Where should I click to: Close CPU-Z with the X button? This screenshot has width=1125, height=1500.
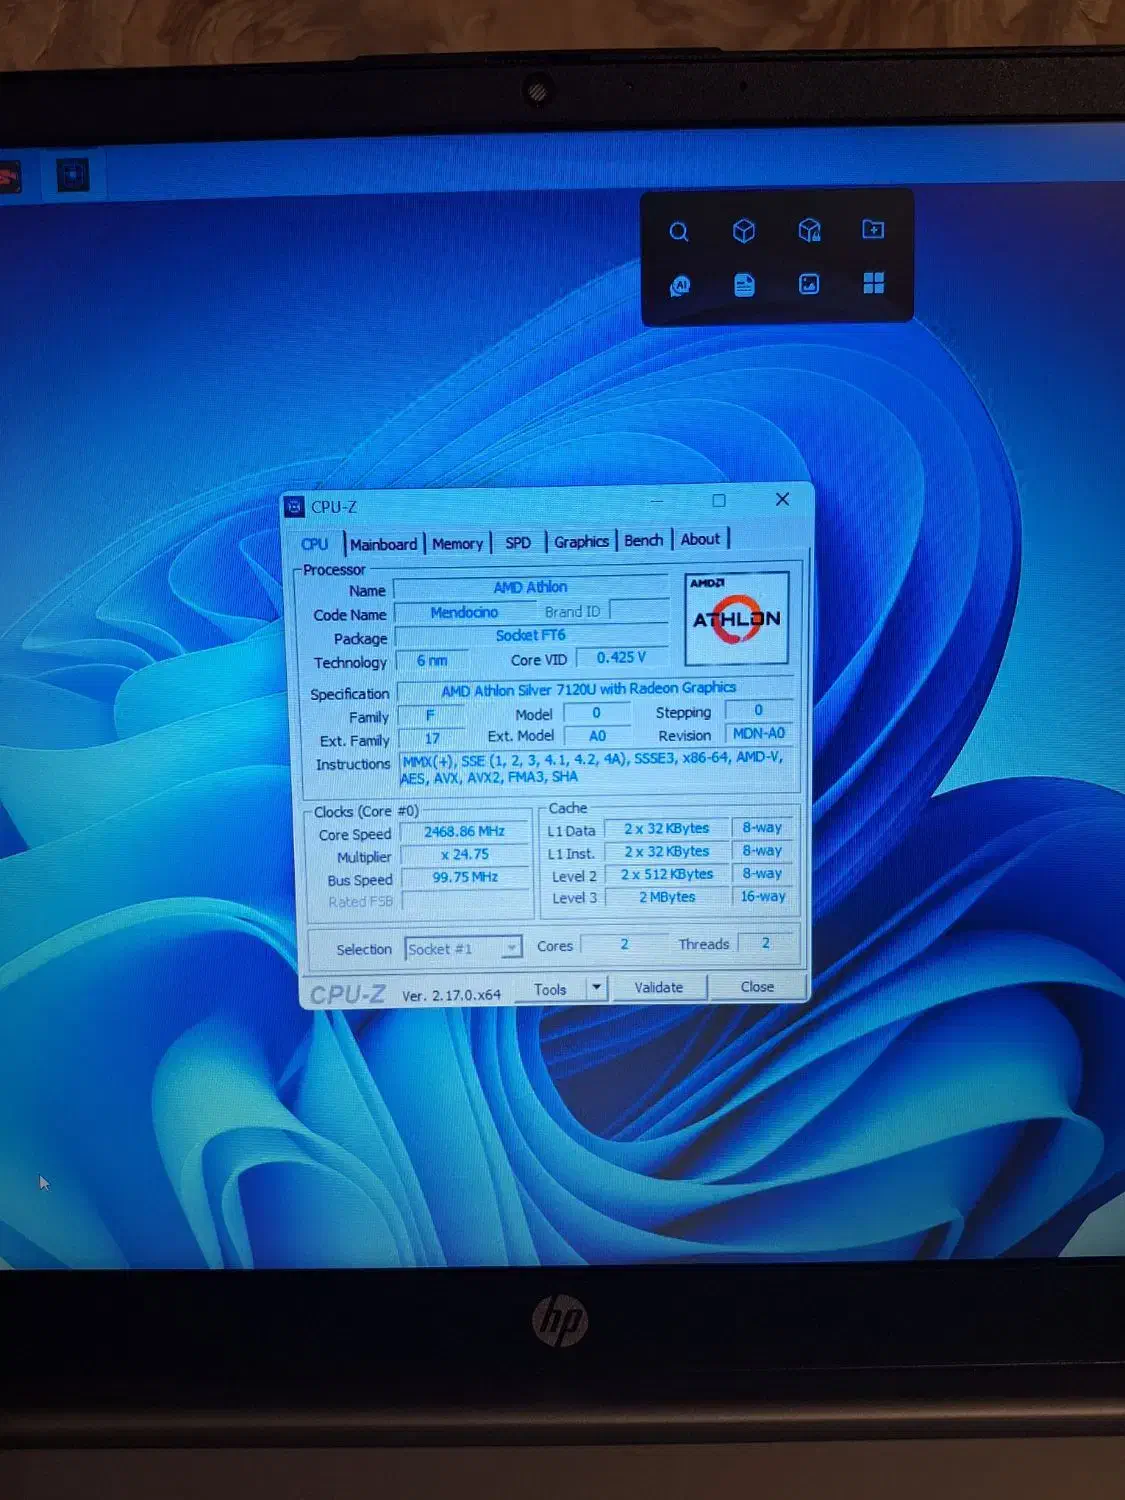[783, 499]
